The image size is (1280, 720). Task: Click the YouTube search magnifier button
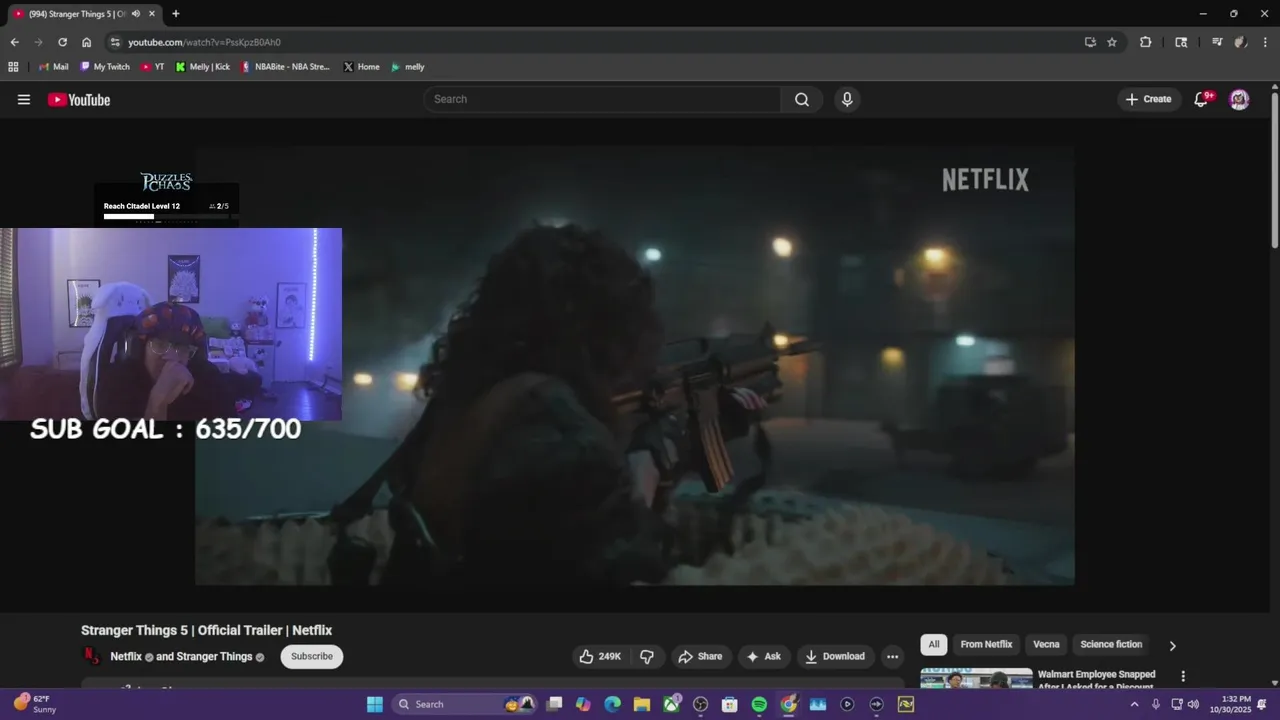802,99
